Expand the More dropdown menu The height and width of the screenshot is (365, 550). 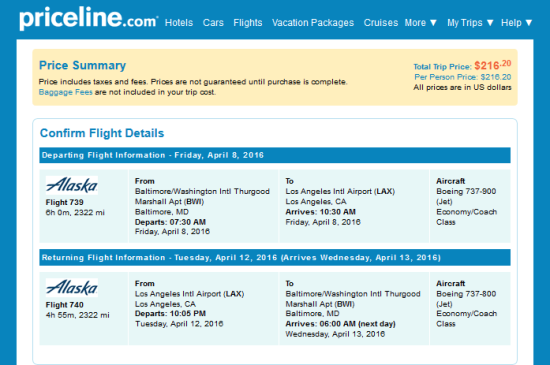pyautogui.click(x=420, y=23)
